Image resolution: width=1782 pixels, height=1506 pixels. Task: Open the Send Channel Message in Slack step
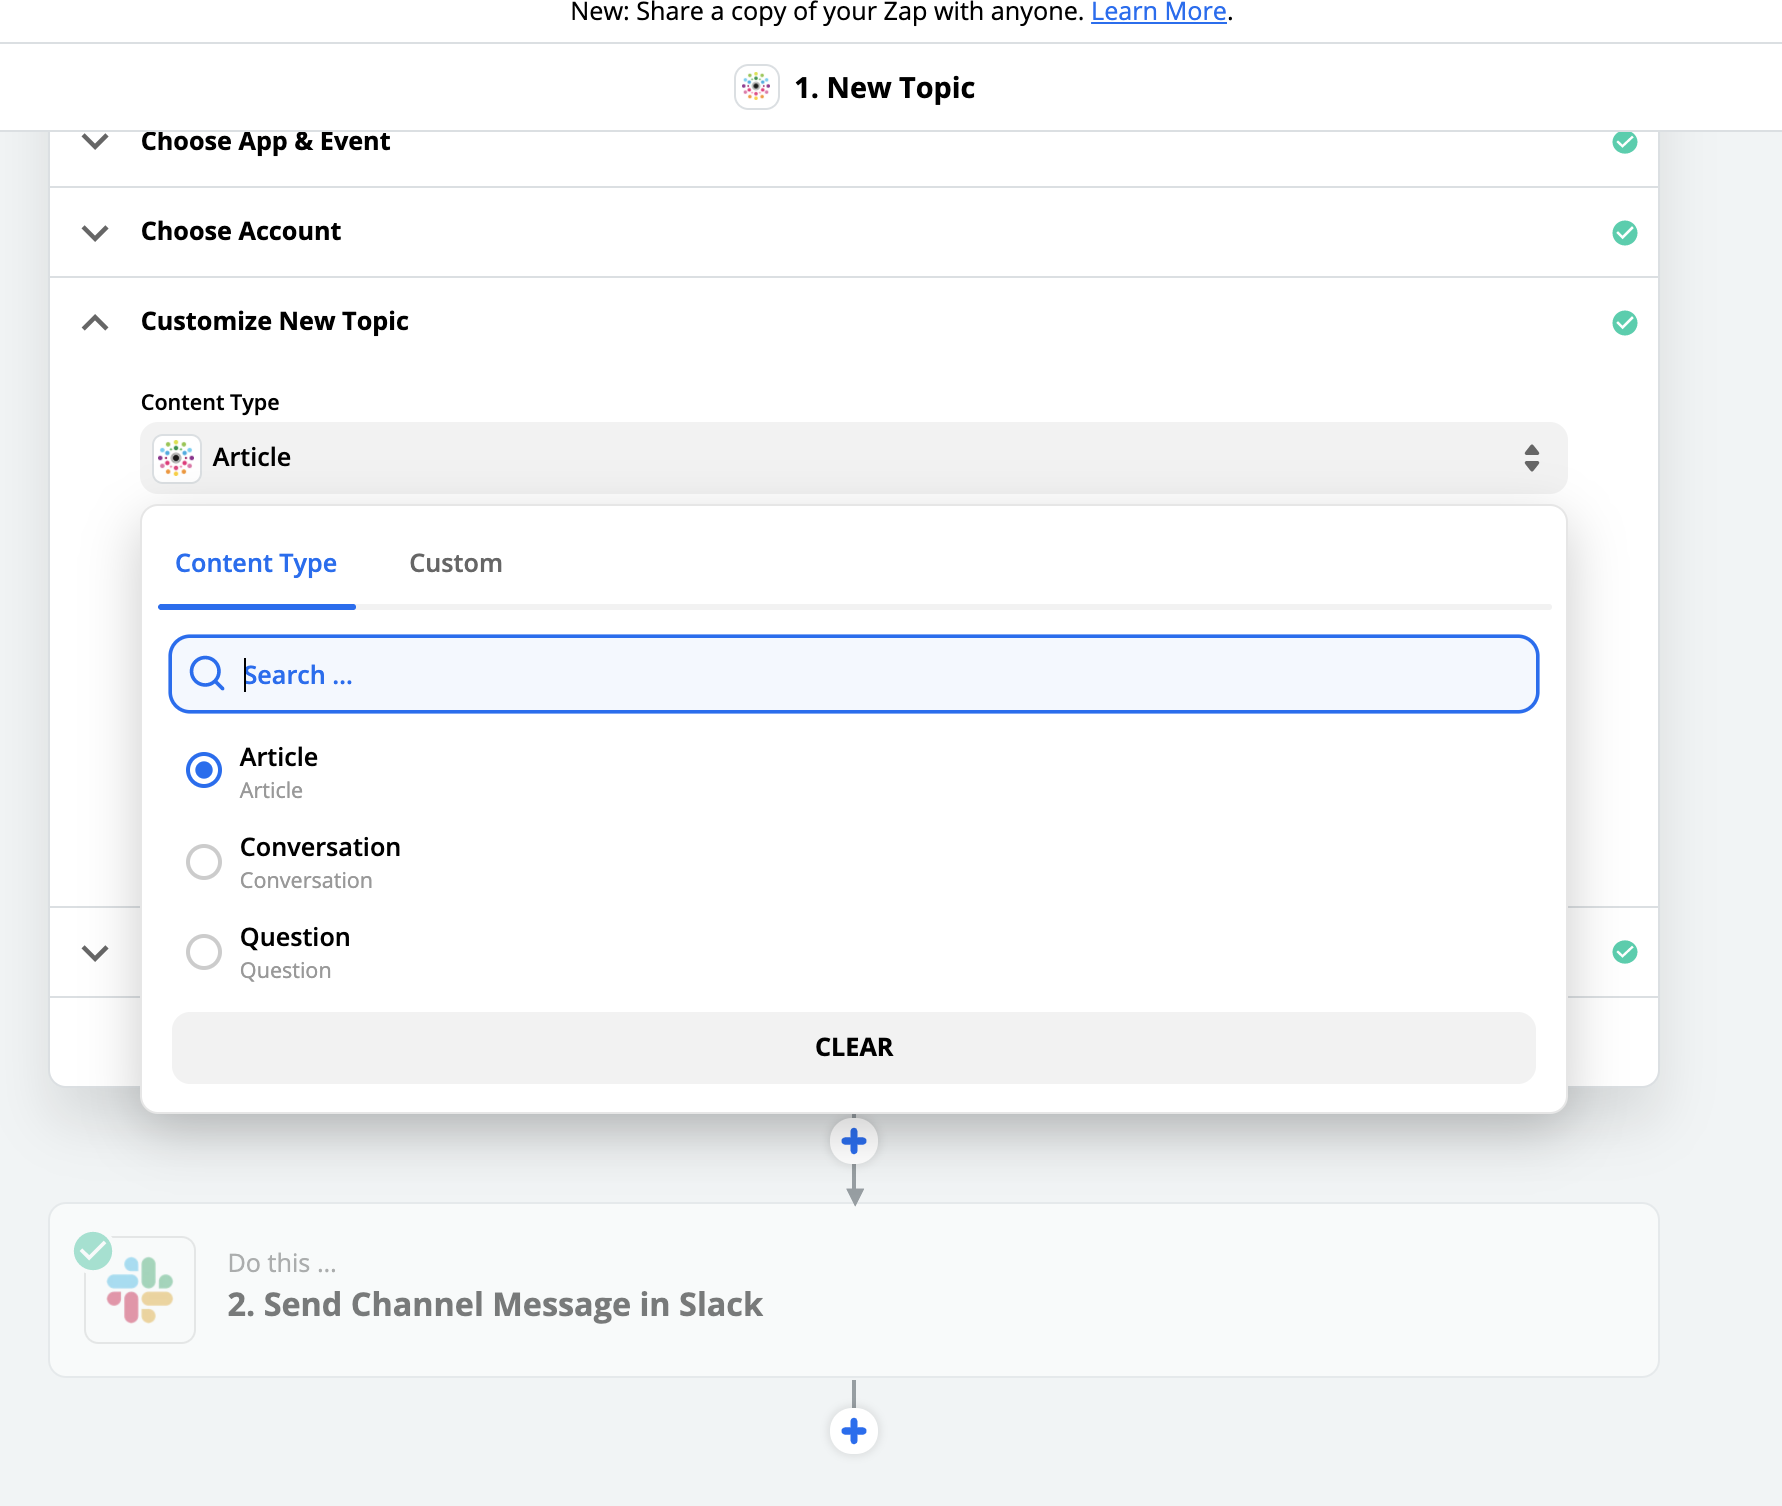pos(854,1290)
